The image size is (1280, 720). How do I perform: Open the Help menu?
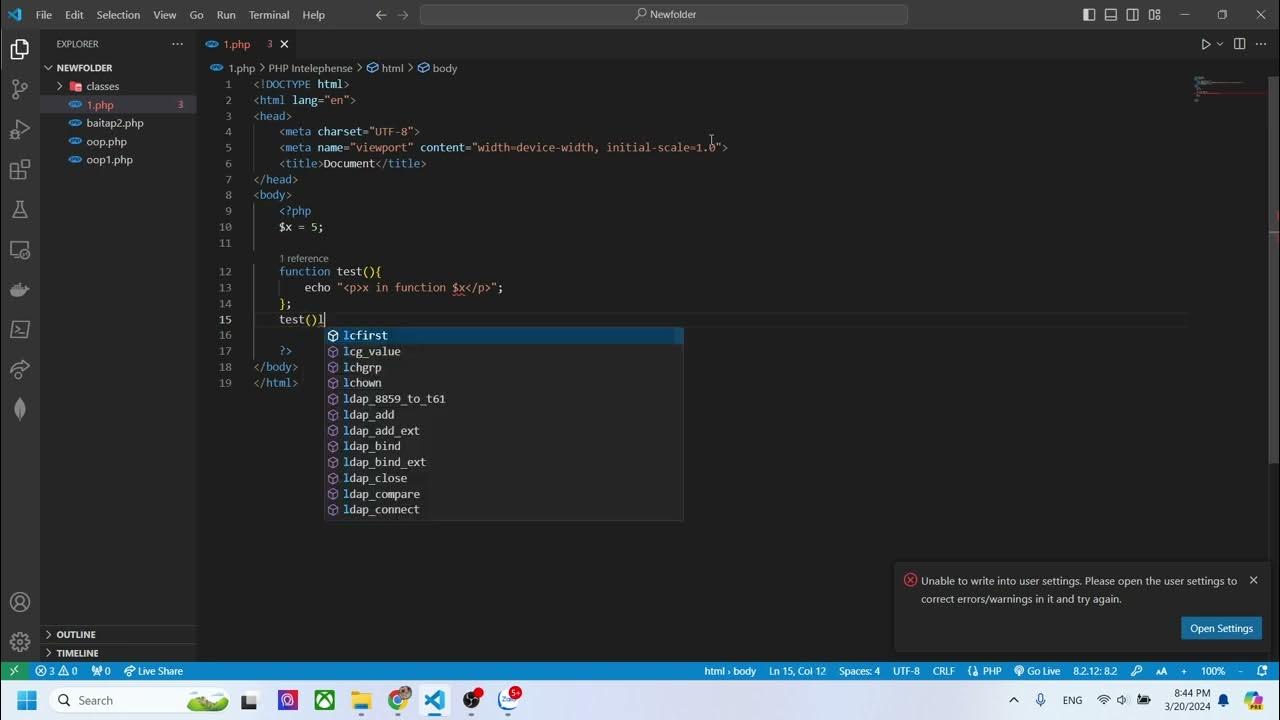tap(314, 15)
